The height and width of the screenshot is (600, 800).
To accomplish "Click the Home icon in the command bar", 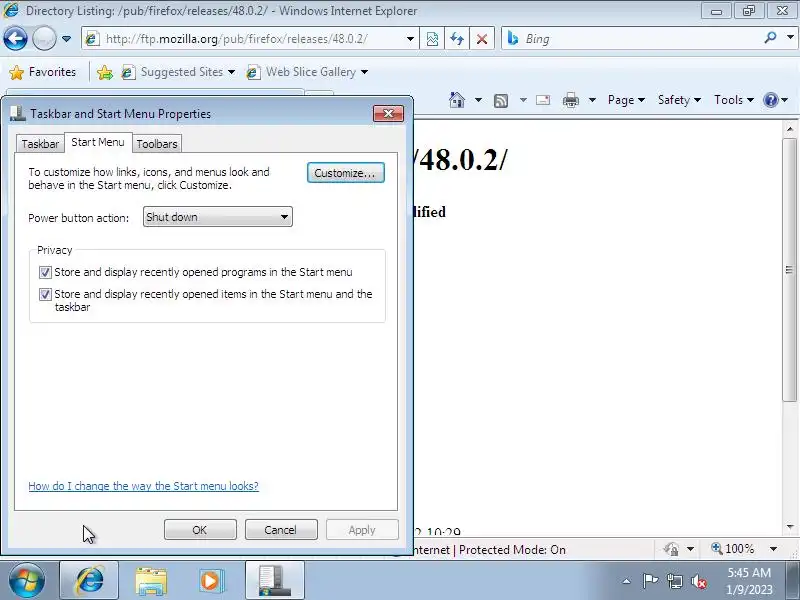I will click(x=457, y=100).
